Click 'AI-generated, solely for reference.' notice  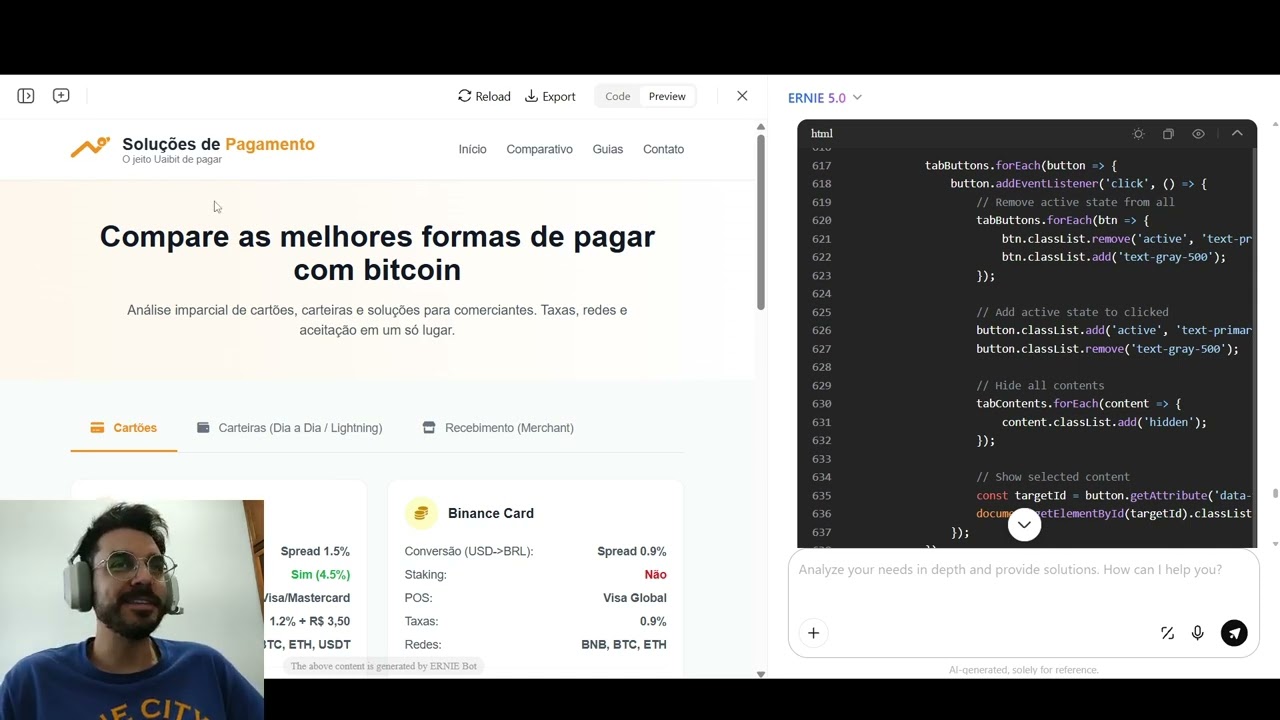1023,670
